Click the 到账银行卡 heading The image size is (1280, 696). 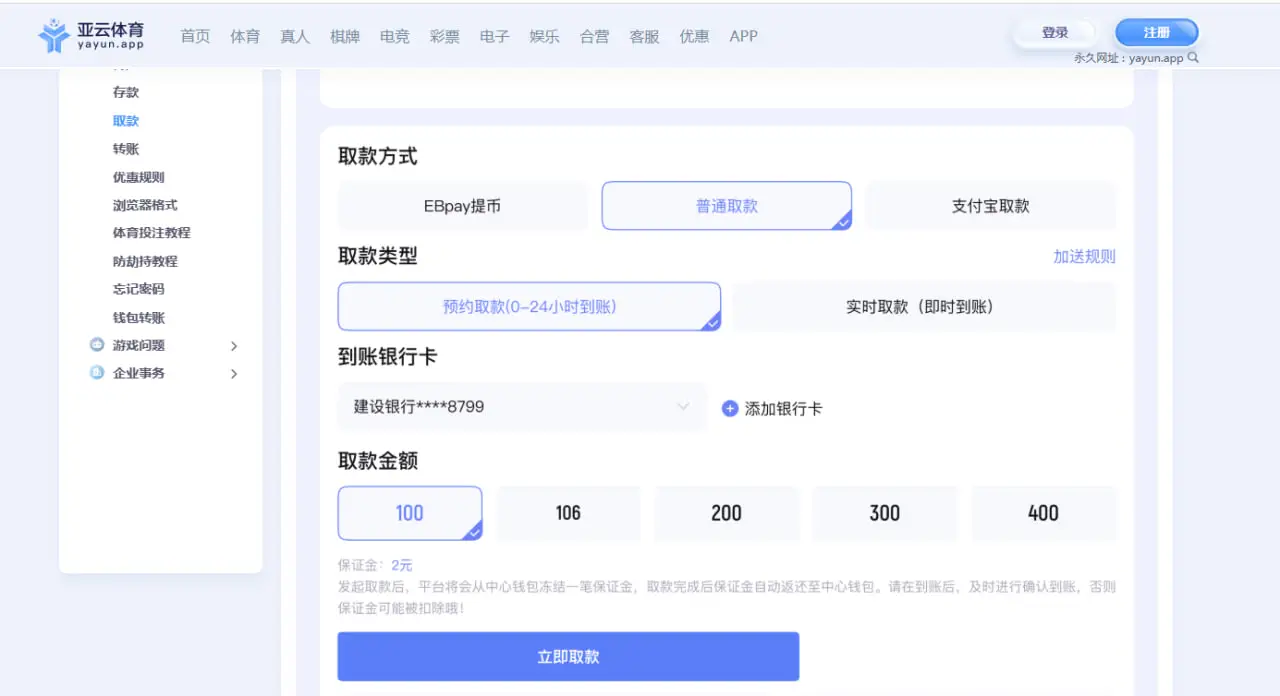click(x=388, y=357)
